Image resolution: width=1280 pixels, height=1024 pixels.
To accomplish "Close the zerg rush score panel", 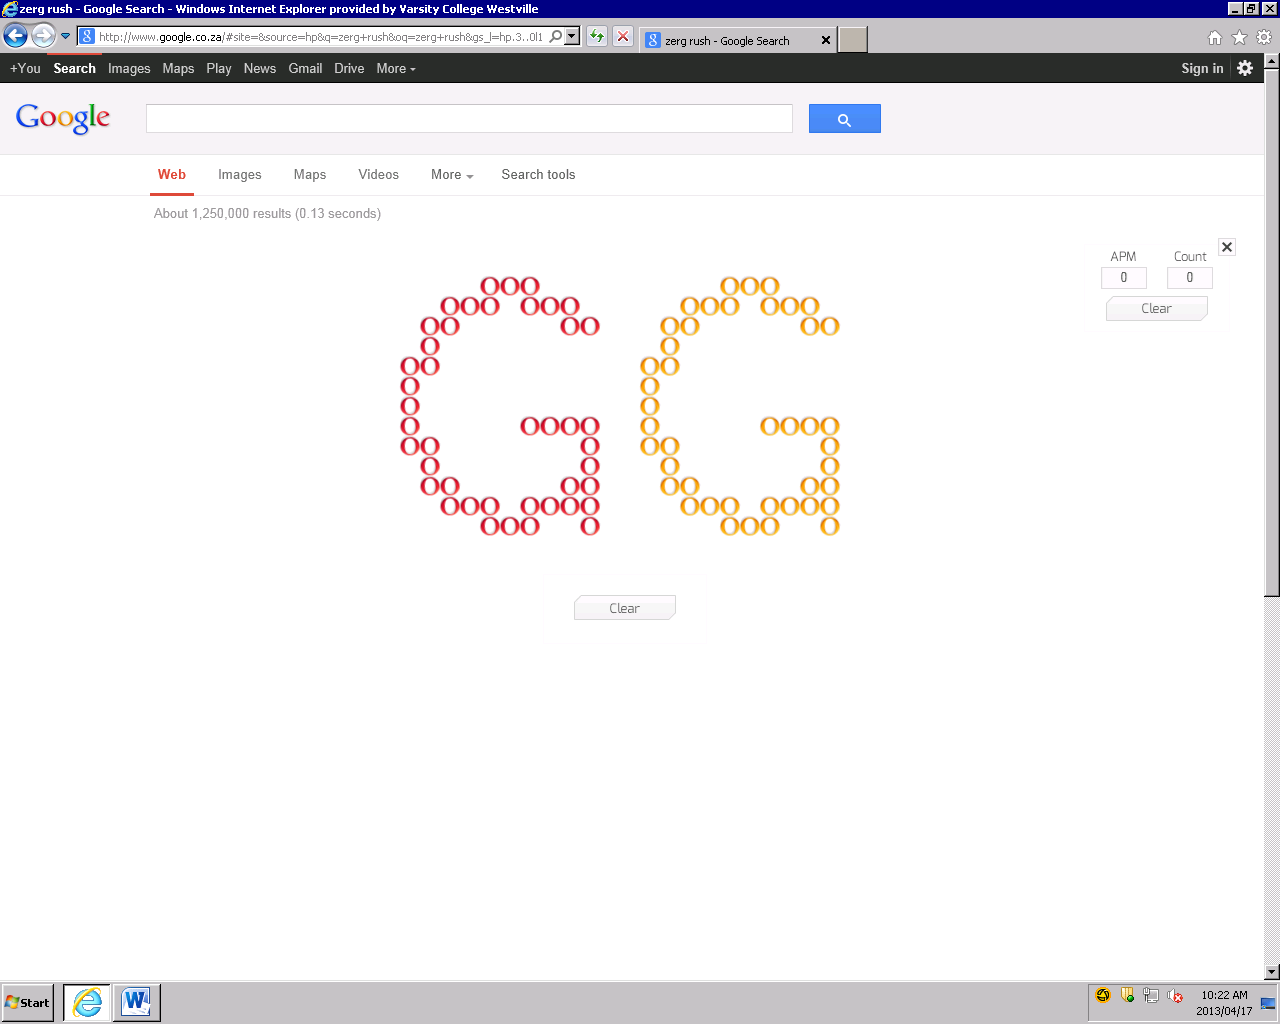I will pyautogui.click(x=1227, y=247).
